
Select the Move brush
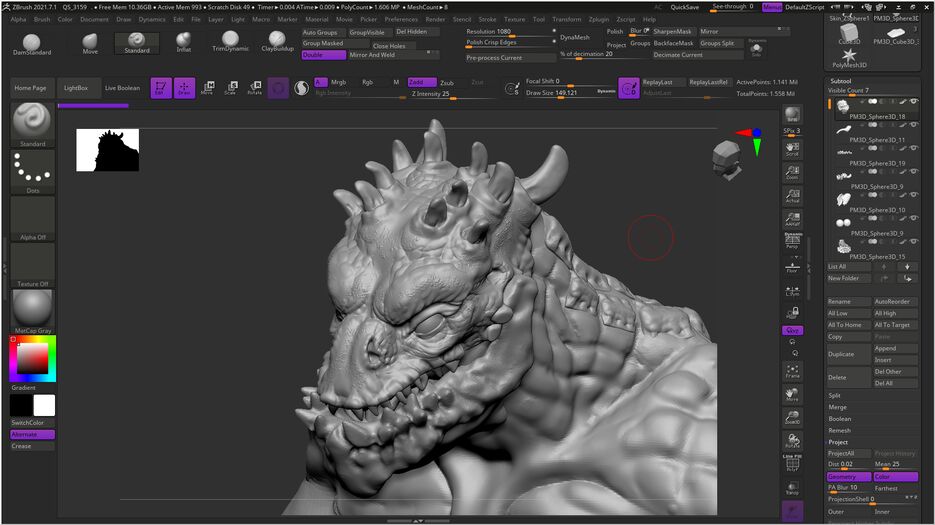90,44
